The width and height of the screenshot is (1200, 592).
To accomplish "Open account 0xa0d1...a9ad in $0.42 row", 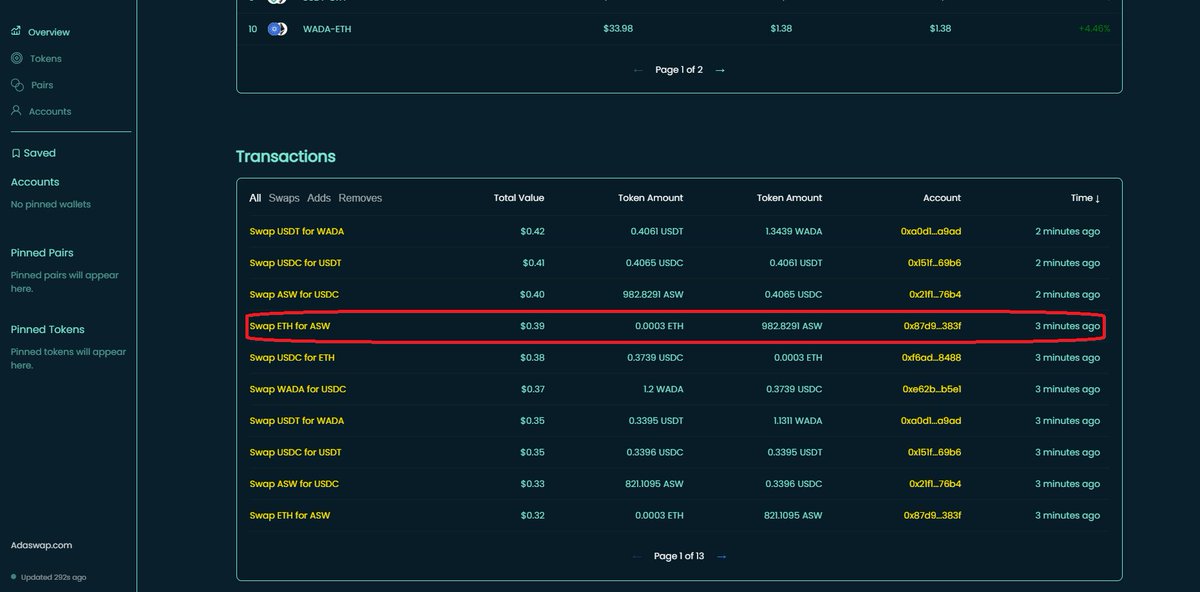I will tap(931, 231).
